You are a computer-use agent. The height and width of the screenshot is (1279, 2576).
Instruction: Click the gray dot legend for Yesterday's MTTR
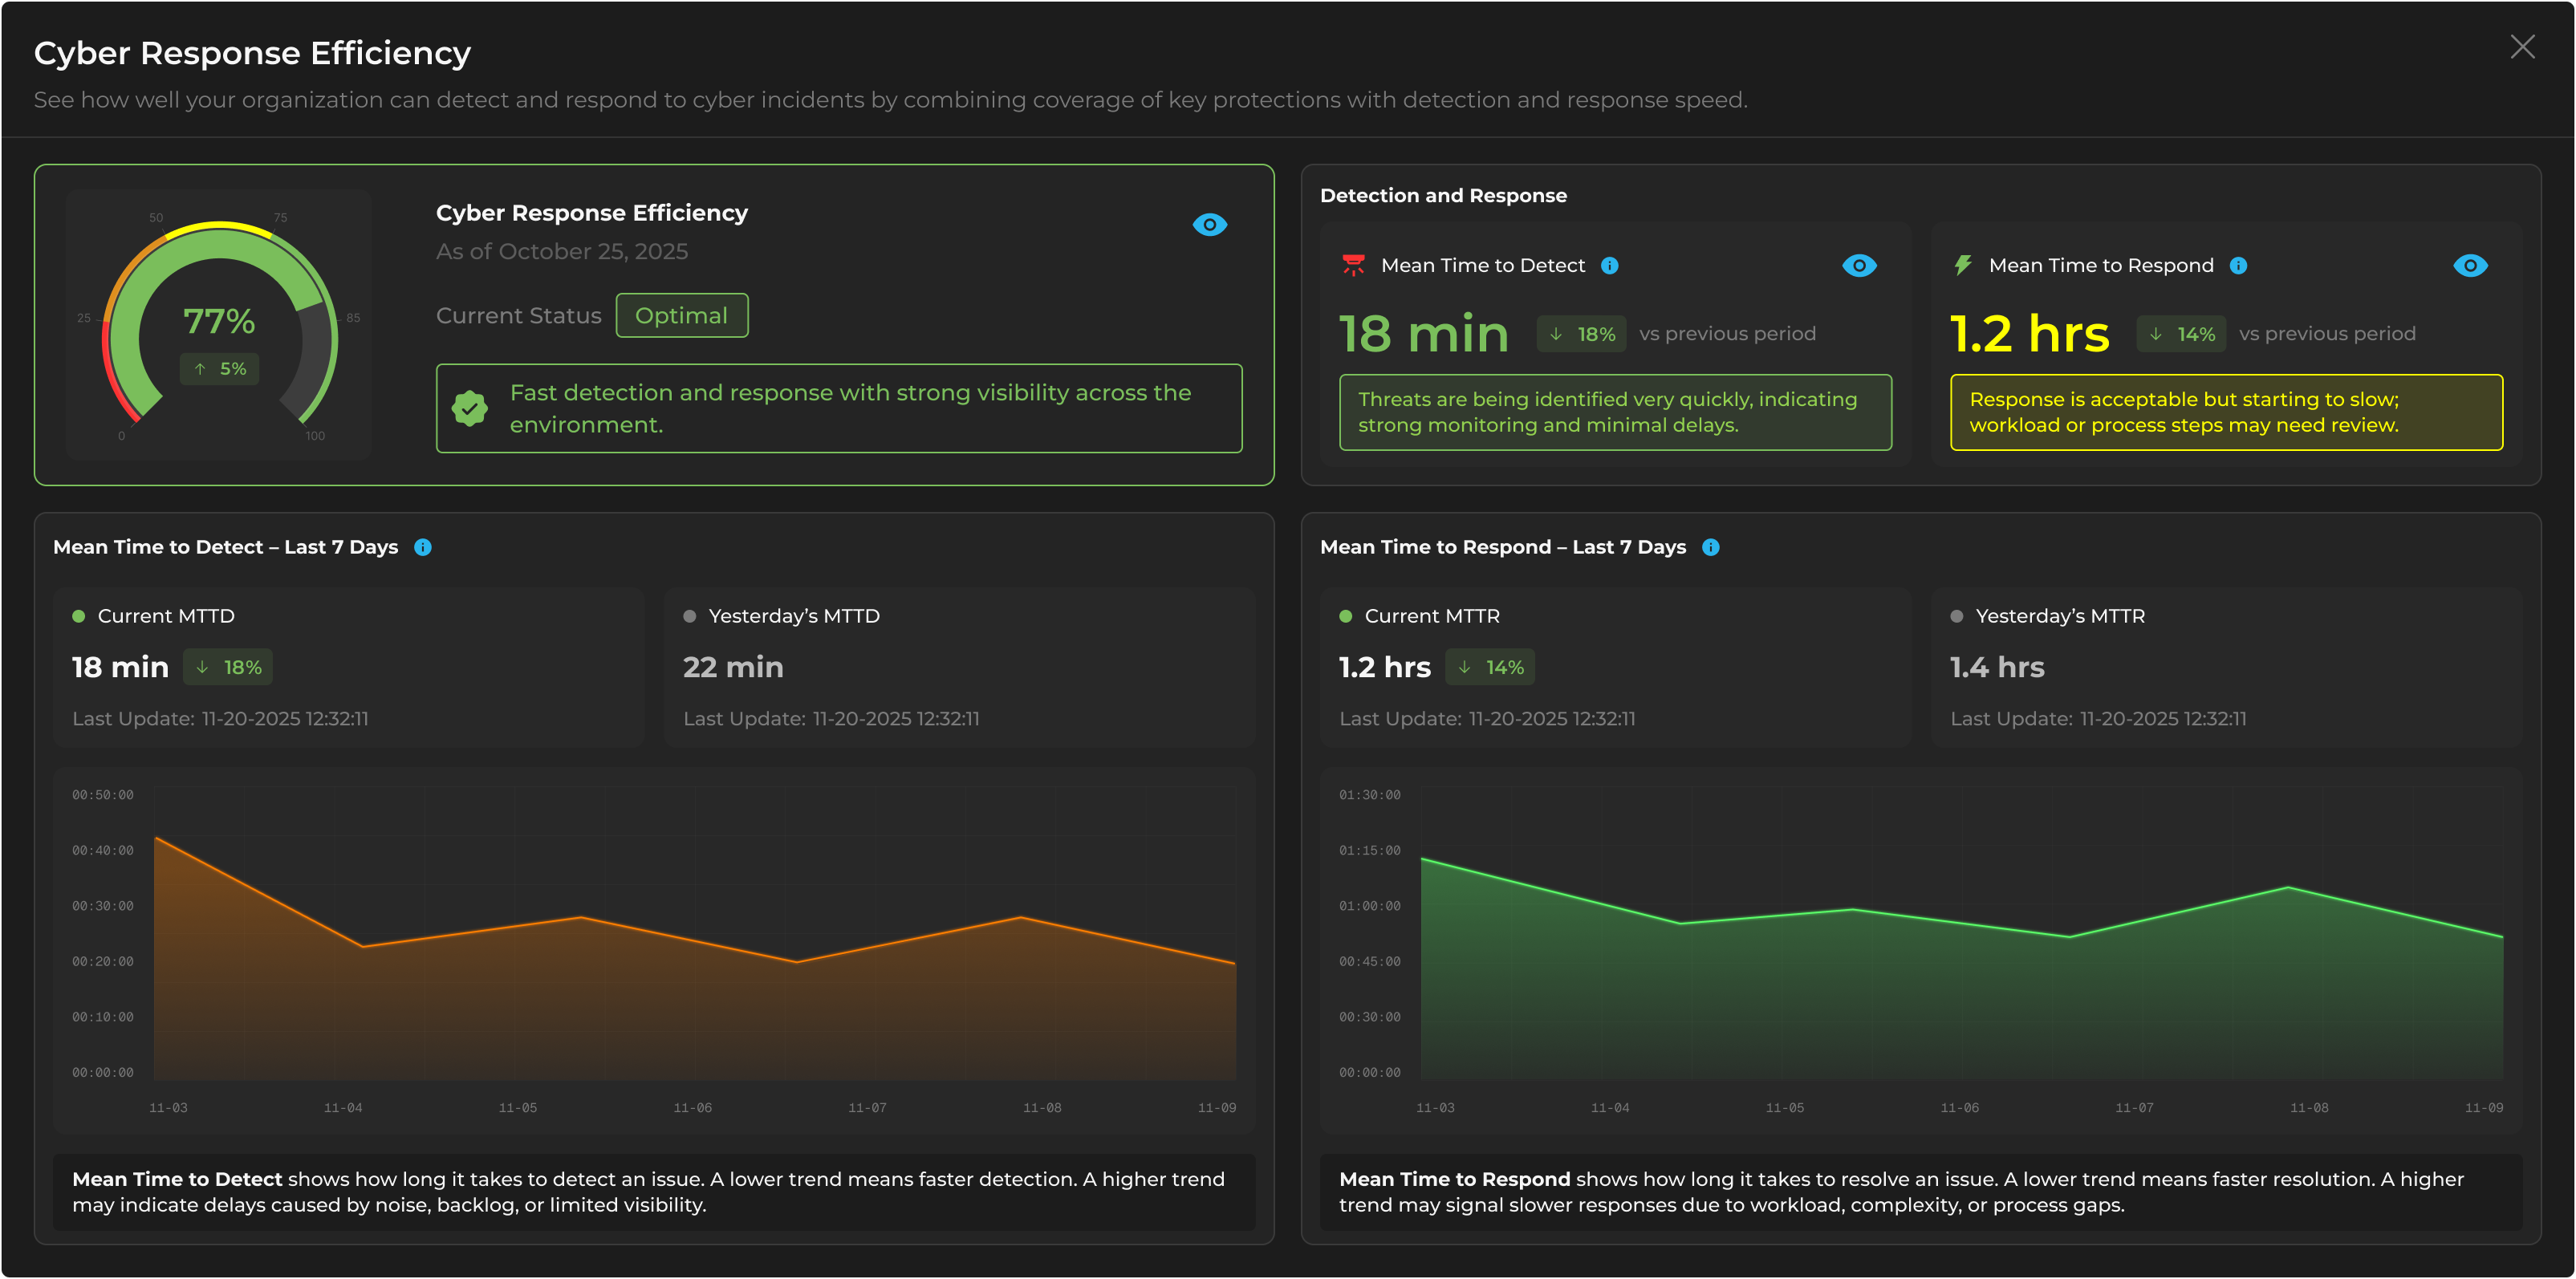pyautogui.click(x=1957, y=616)
